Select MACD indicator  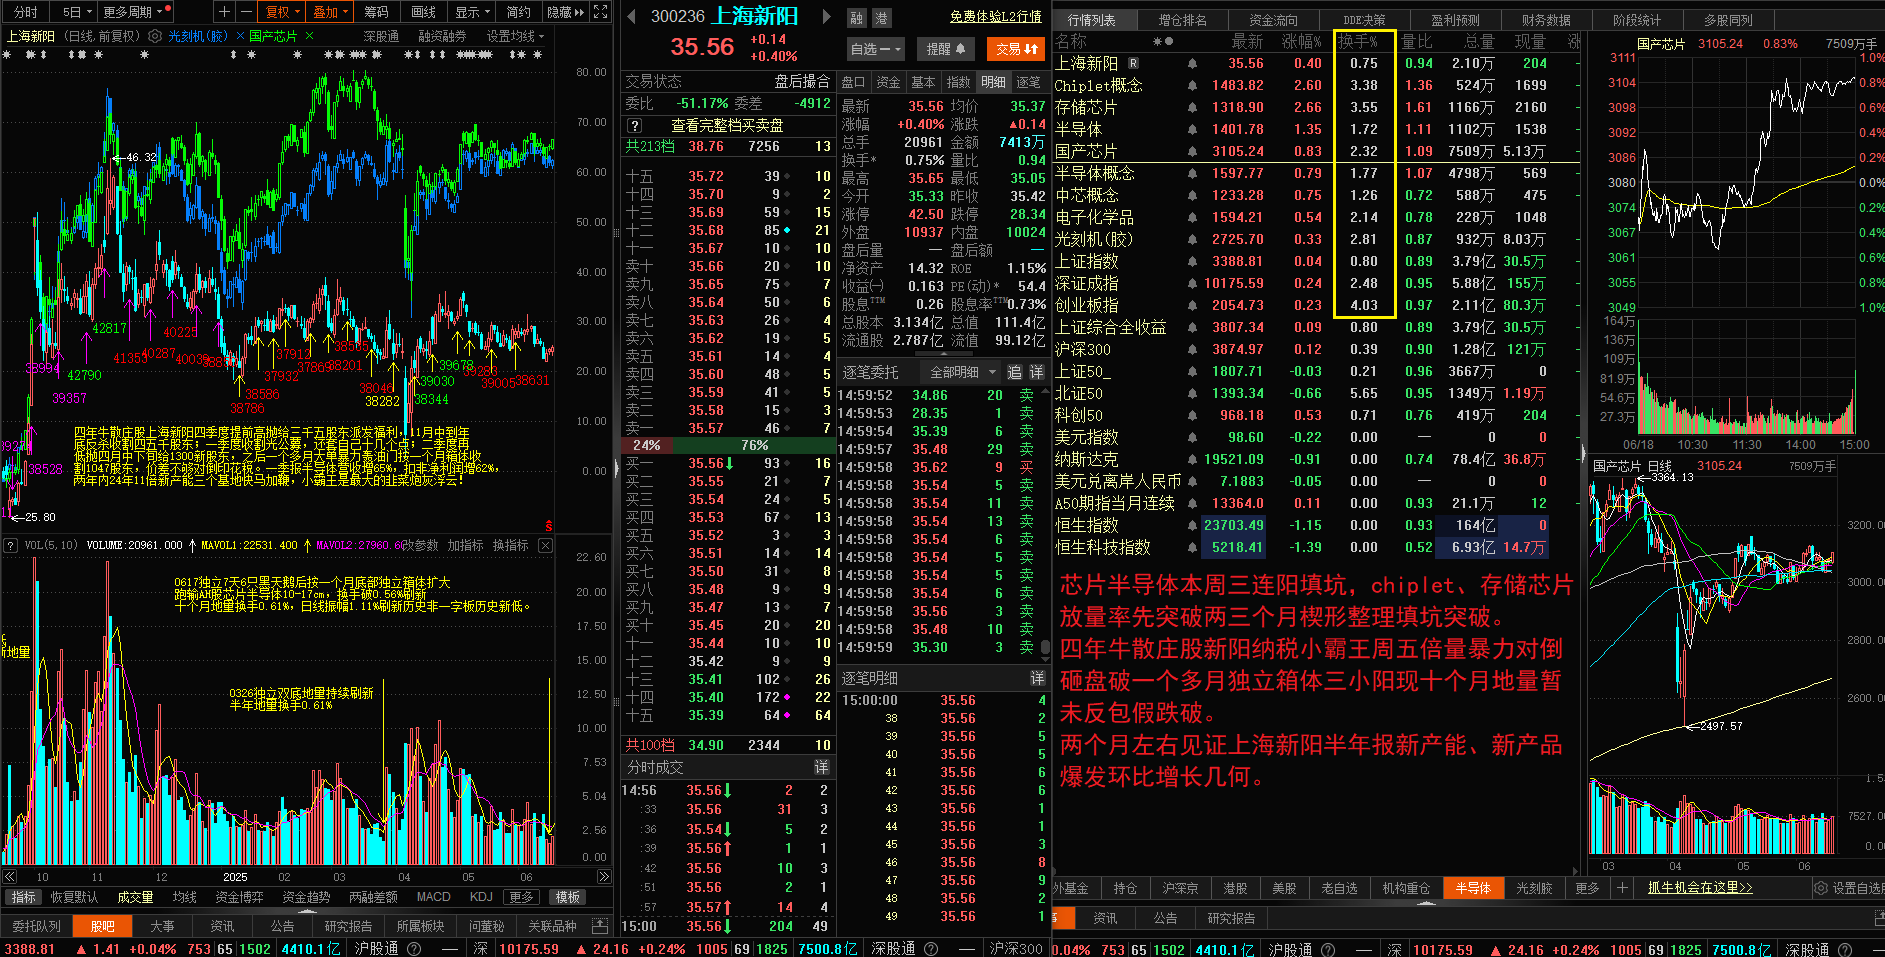point(433,897)
